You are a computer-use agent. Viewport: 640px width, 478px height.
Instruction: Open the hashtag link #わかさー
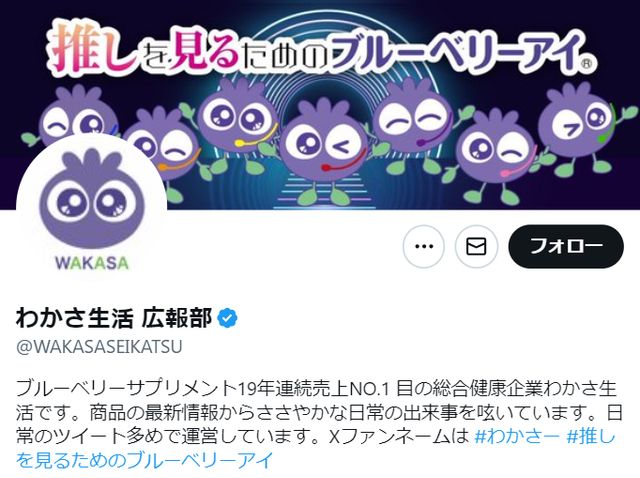point(517,437)
